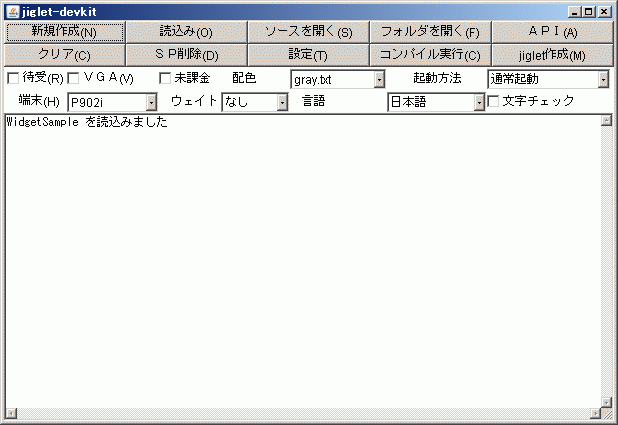Open folder via フォルダを開く(F)
This screenshot has width=618, height=425.
point(431,32)
